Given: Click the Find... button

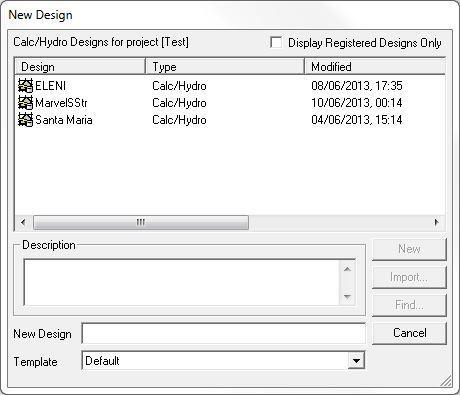Looking at the screenshot, I should click(409, 305).
